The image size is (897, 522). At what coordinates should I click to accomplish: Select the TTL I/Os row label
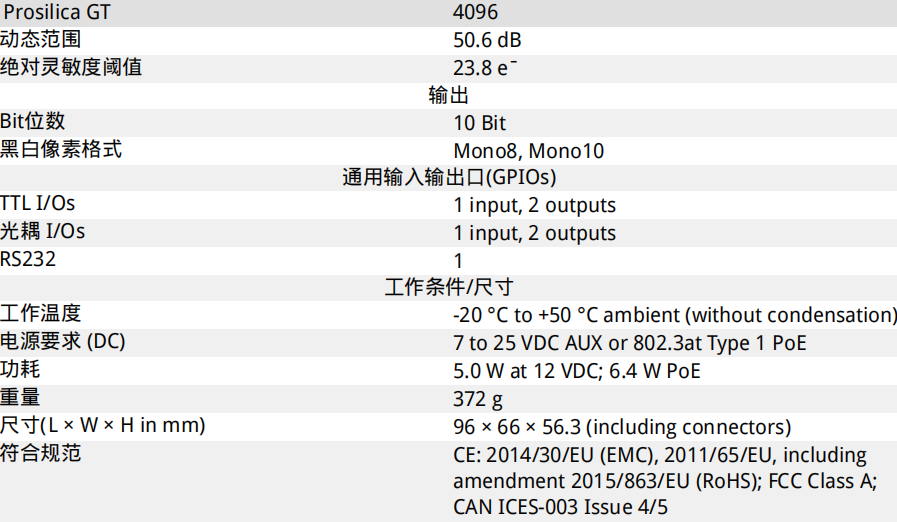tap(38, 204)
